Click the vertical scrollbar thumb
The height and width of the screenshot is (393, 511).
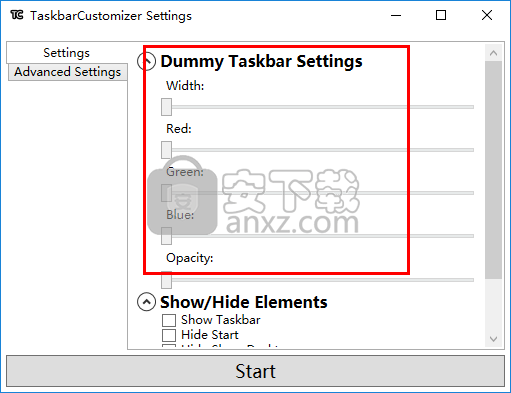(x=494, y=170)
